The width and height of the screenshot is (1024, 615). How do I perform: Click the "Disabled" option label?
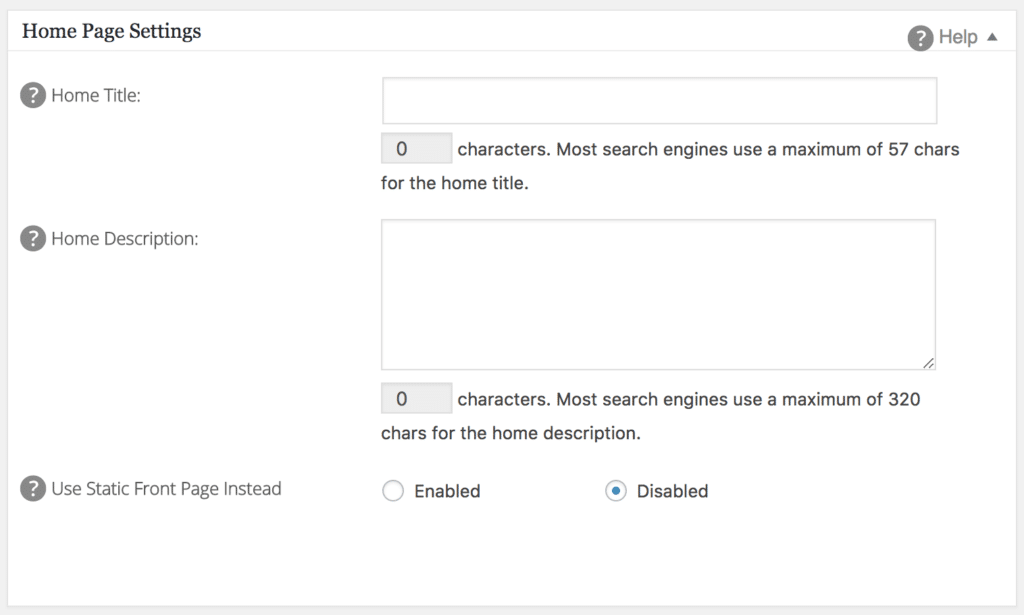673,491
